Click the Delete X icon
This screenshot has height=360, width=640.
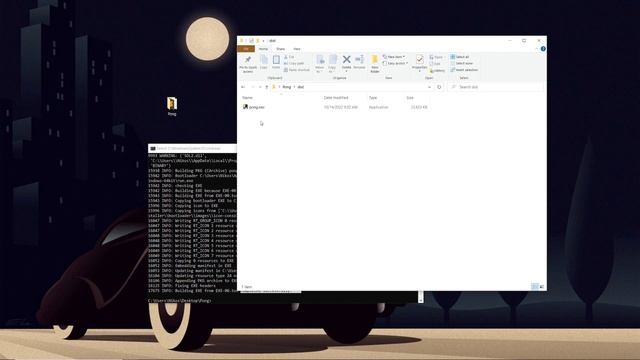347,60
